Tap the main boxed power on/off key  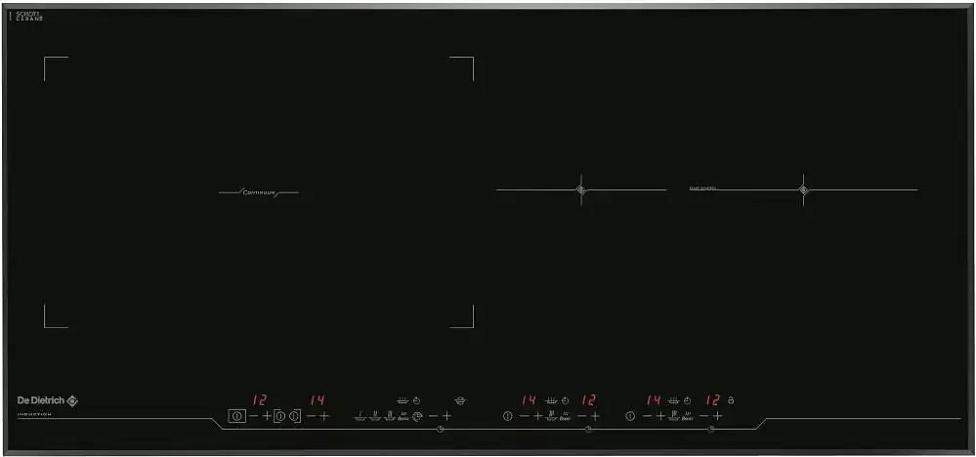[237, 416]
